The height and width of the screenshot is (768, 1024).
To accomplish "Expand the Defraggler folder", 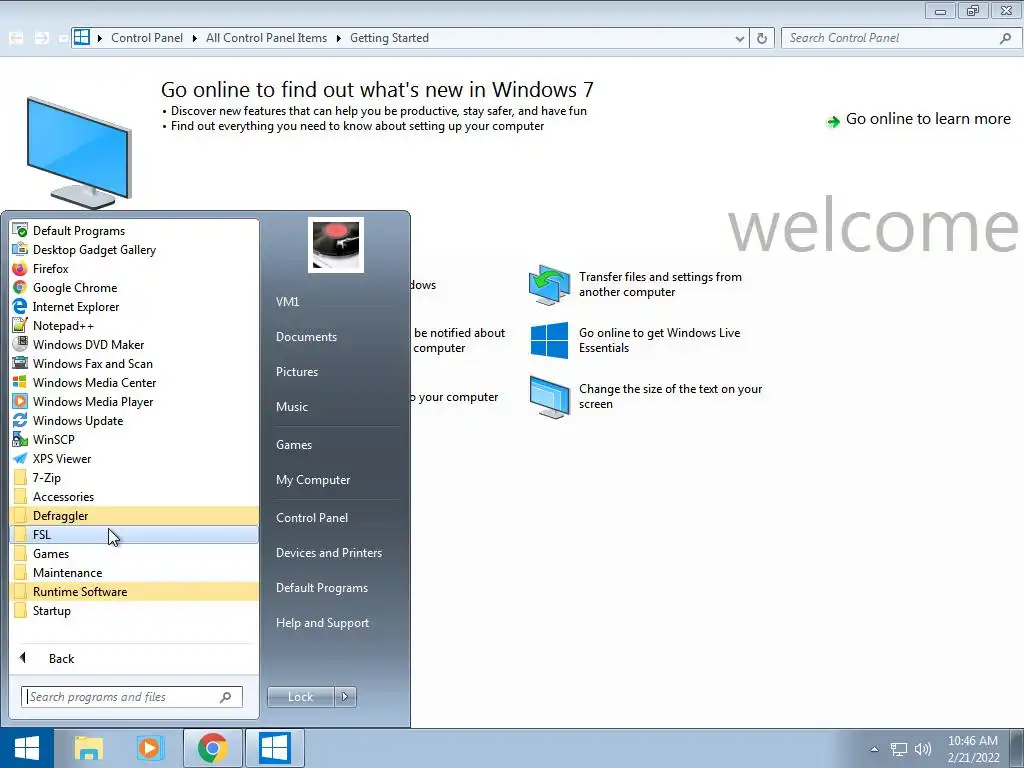I will point(134,515).
